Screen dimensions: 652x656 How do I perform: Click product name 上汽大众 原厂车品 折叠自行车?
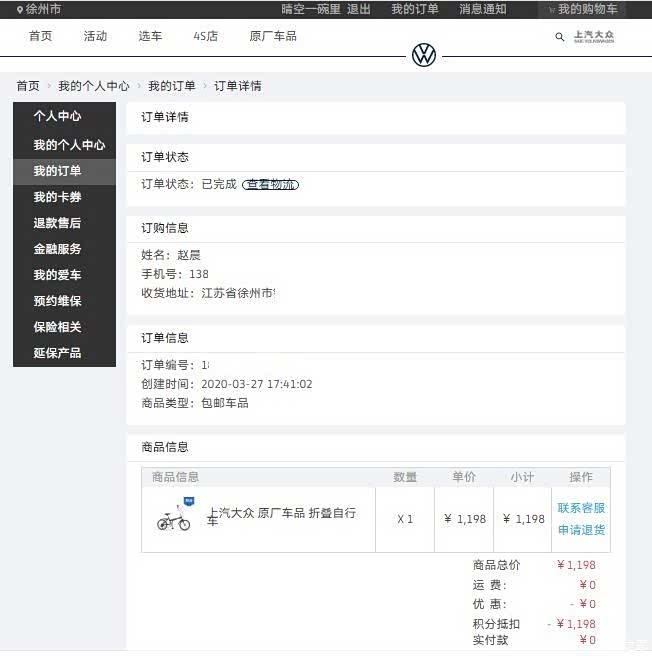281,517
